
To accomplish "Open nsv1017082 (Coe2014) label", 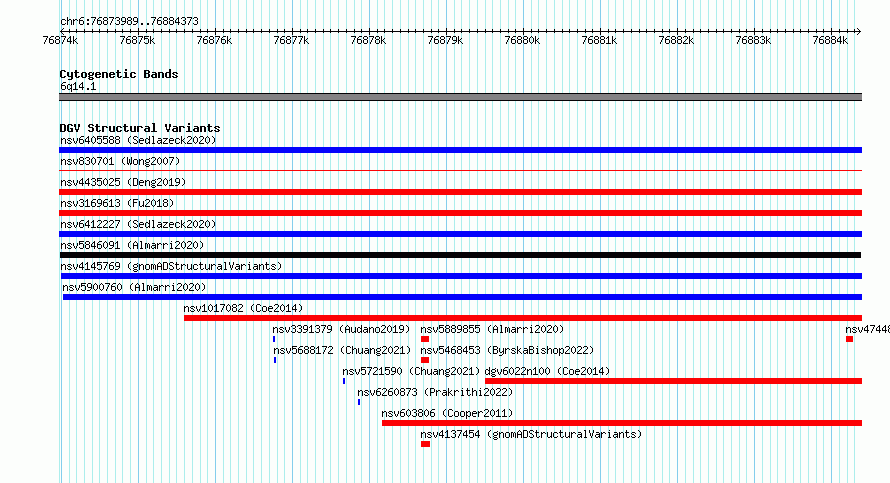I will (x=243, y=308).
